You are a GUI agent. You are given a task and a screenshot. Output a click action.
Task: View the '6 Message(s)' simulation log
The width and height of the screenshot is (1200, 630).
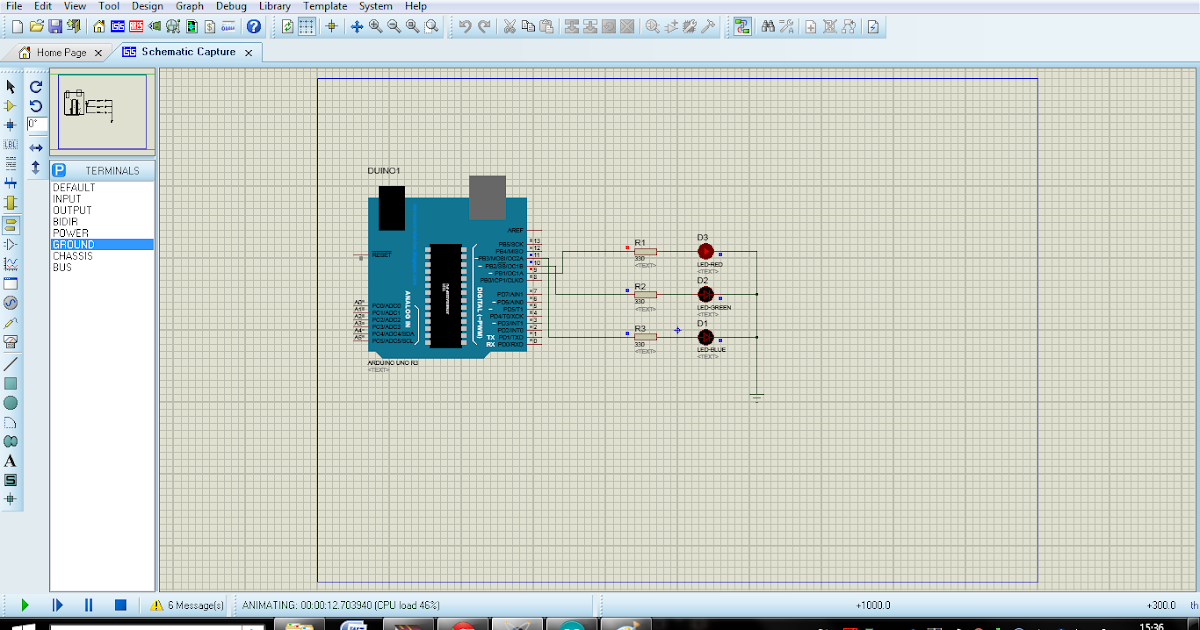click(187, 605)
